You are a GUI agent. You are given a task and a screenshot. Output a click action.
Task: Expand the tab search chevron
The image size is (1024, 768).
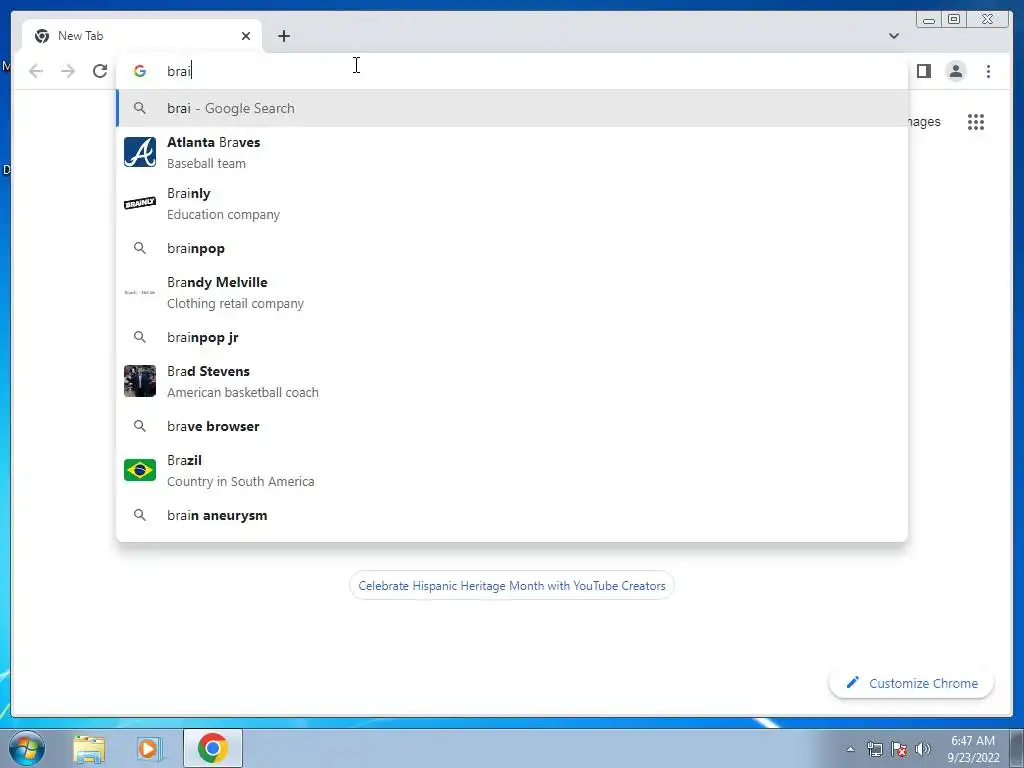(x=893, y=36)
